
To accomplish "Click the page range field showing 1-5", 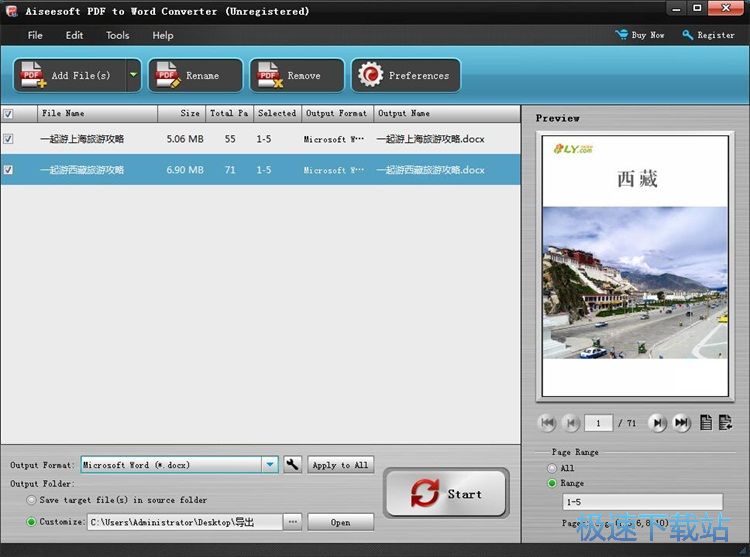I will [x=642, y=502].
